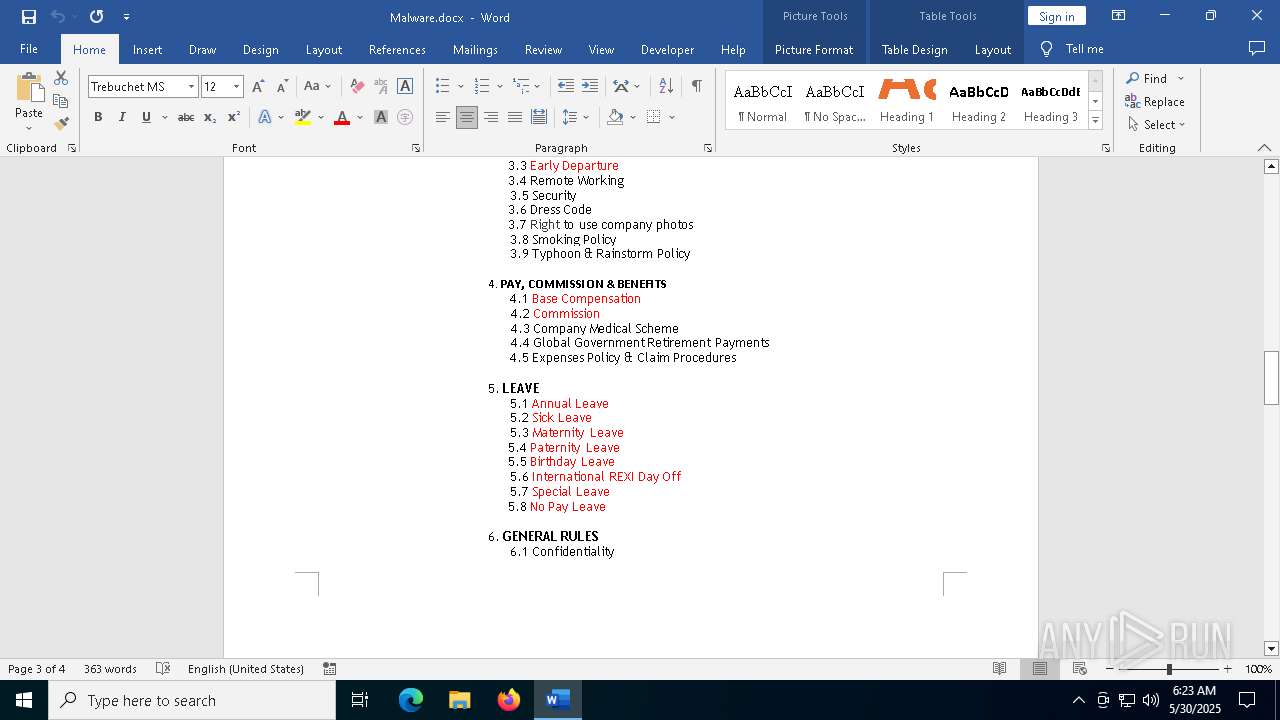Open the phonetic guide icon
Image resolution: width=1280 pixels, height=720 pixels.
381,87
